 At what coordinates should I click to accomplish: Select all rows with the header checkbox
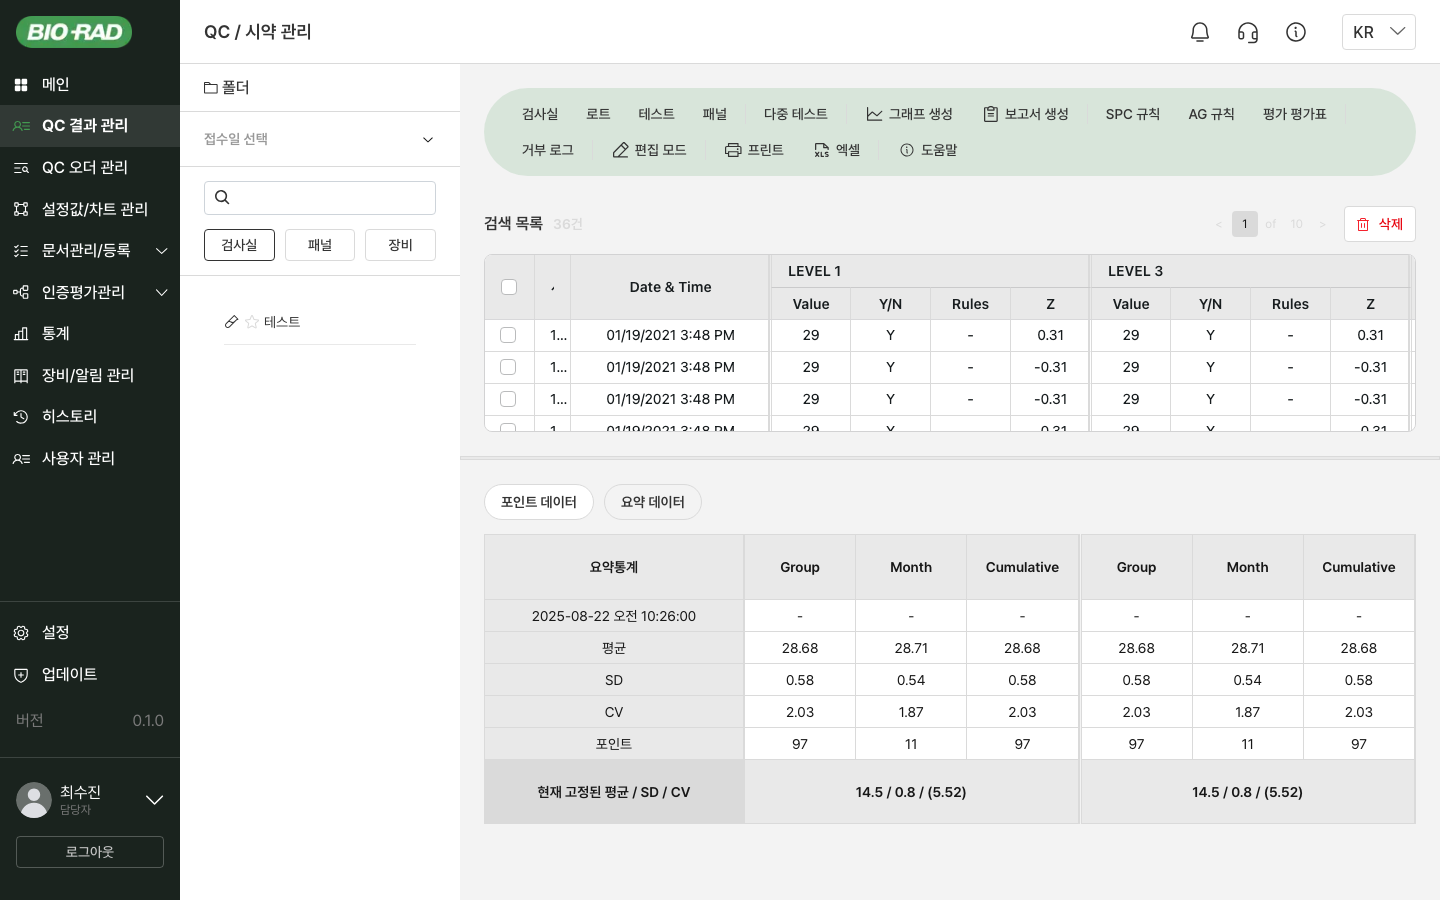(509, 287)
